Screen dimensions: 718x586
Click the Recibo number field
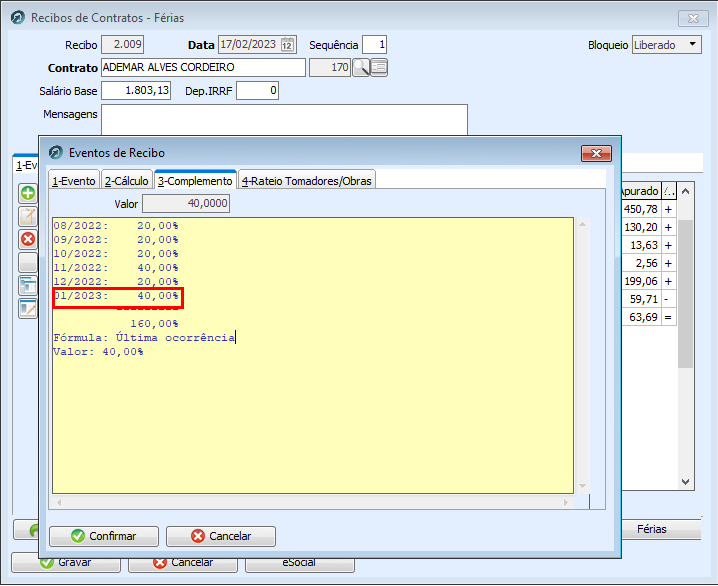(x=122, y=45)
